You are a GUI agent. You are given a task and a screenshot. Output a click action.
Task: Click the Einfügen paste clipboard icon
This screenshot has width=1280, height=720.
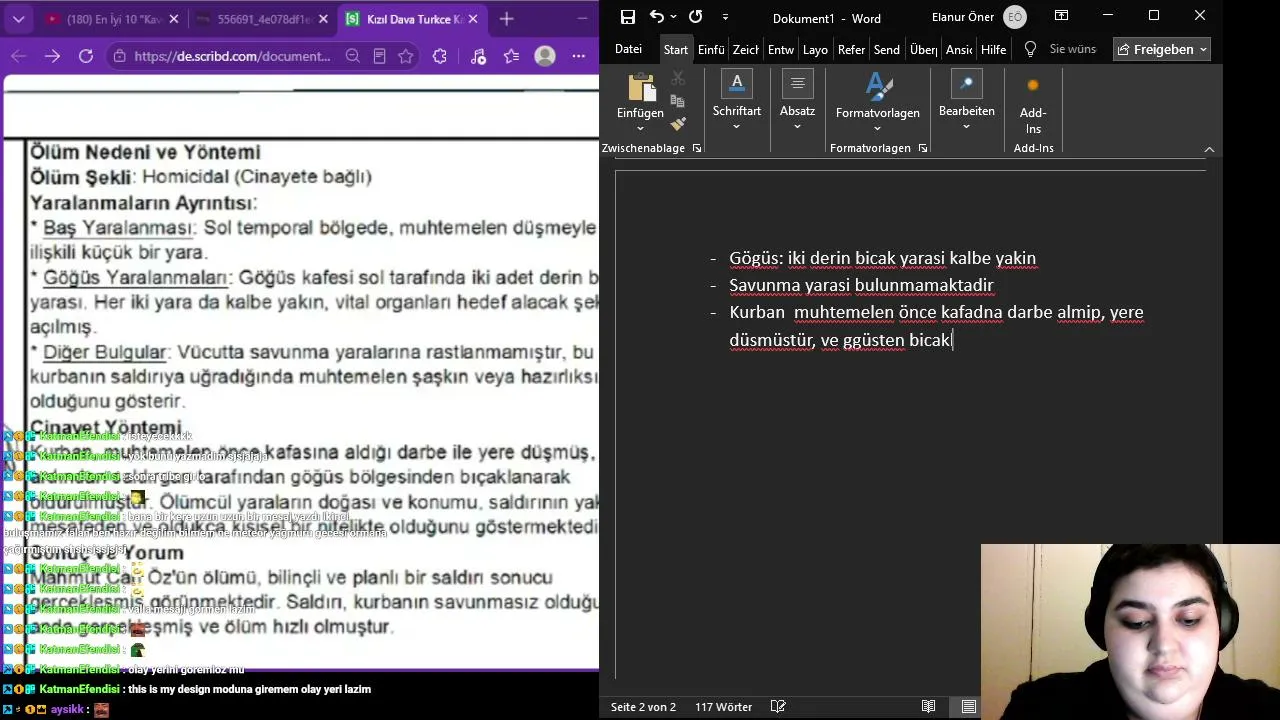click(641, 88)
